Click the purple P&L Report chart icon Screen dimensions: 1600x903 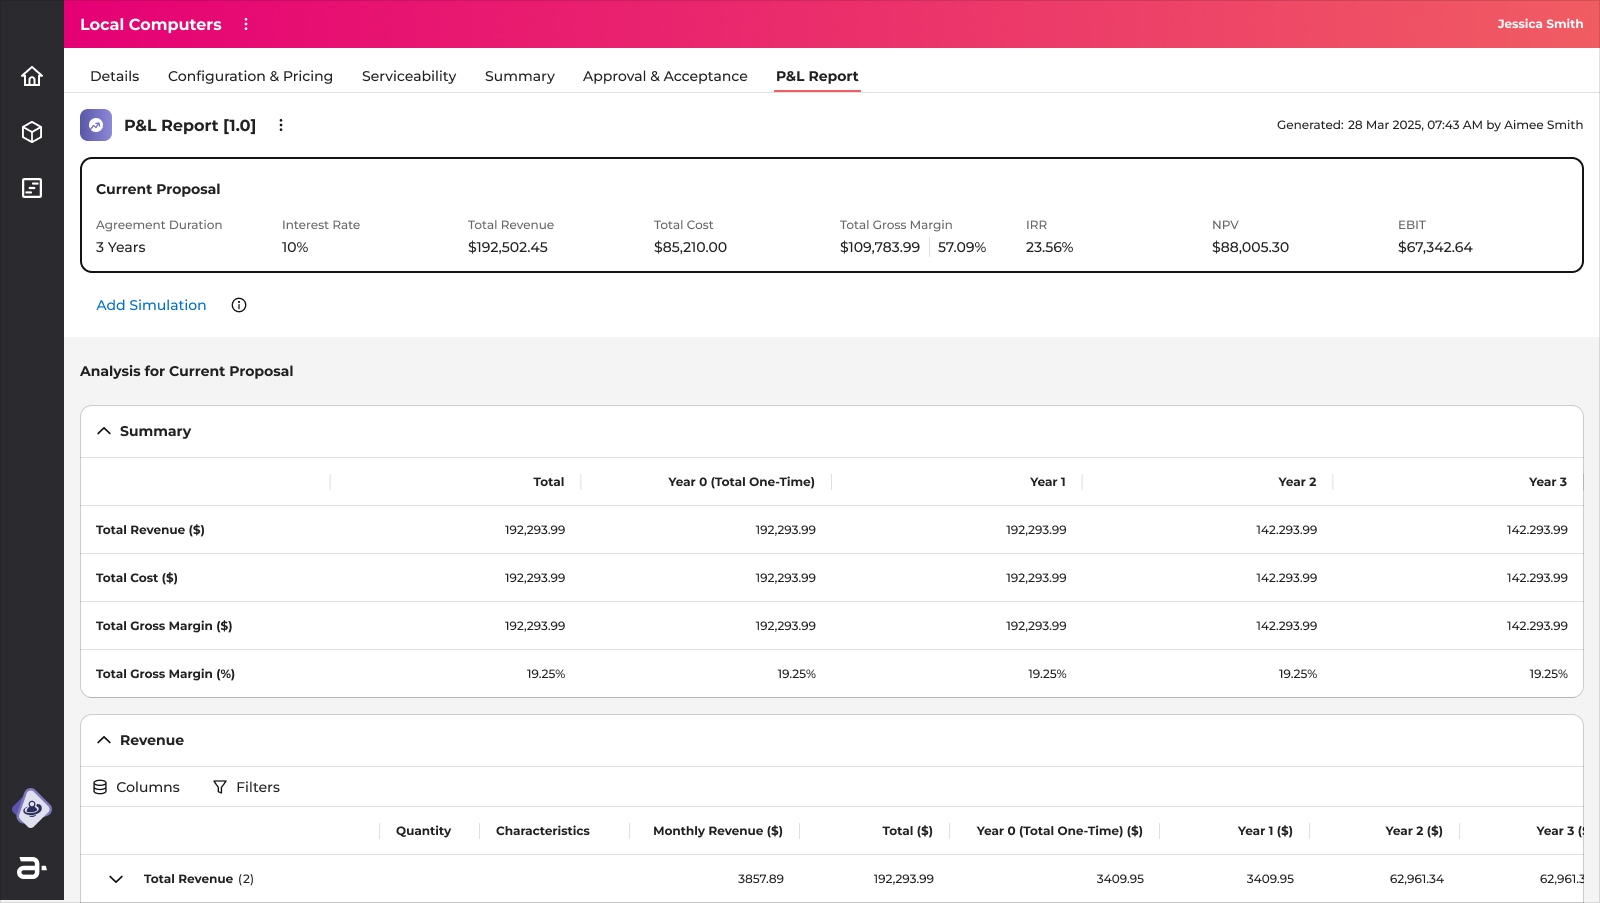coord(96,125)
